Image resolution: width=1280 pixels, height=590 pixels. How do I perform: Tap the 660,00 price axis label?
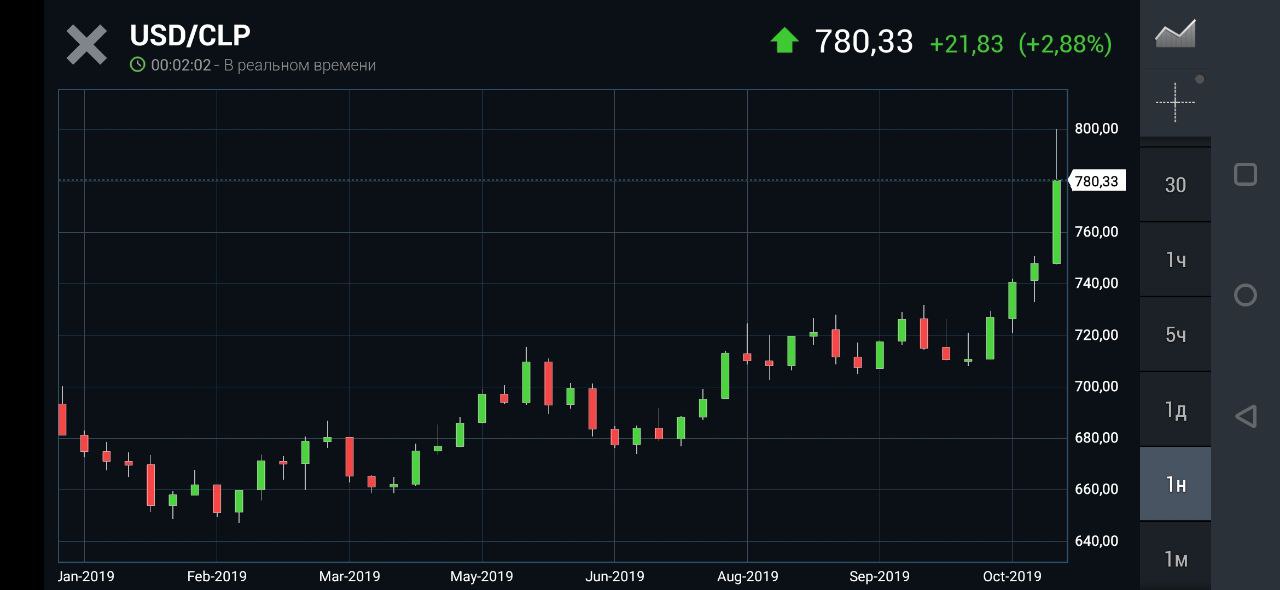1096,489
